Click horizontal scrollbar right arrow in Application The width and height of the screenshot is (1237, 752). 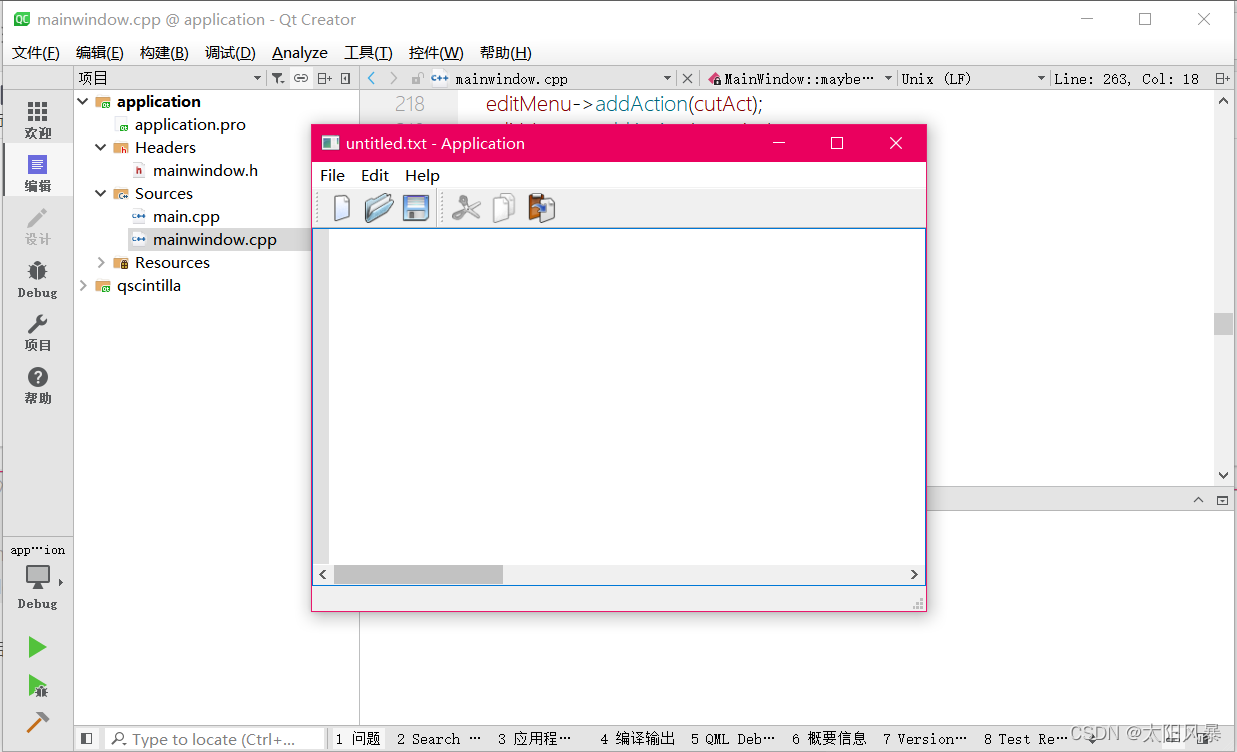click(914, 574)
